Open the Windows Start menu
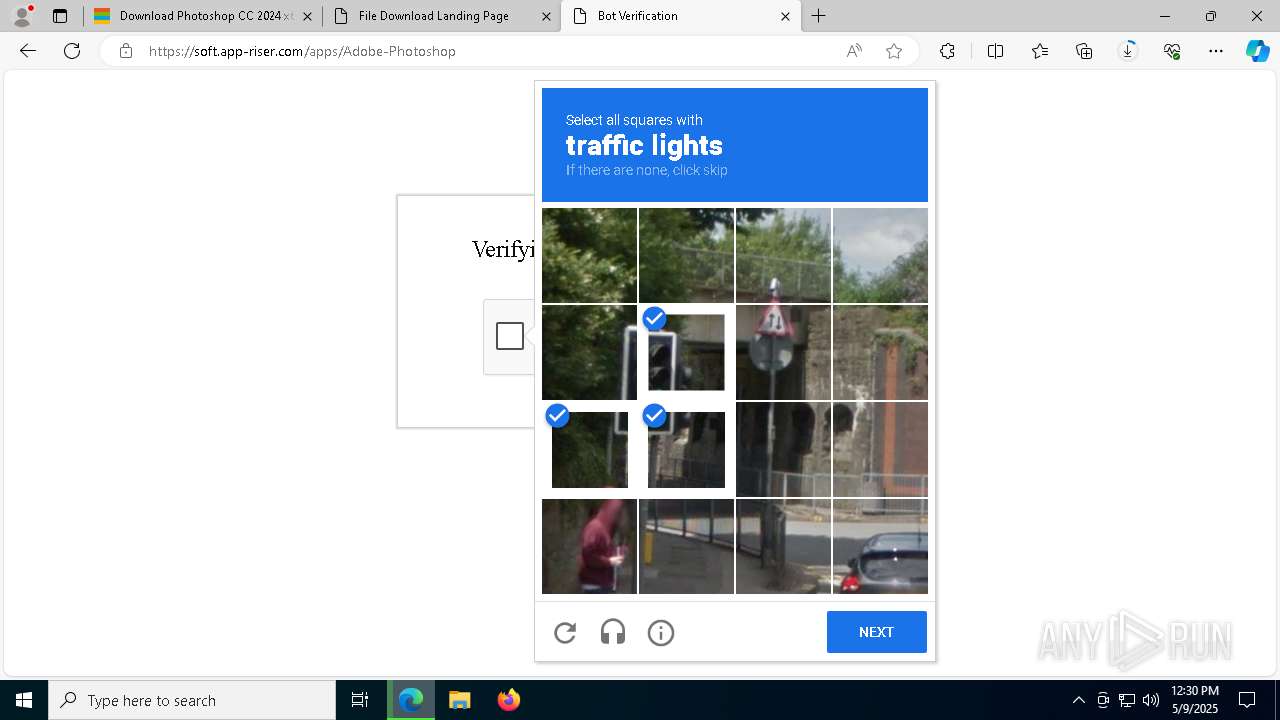 point(24,700)
